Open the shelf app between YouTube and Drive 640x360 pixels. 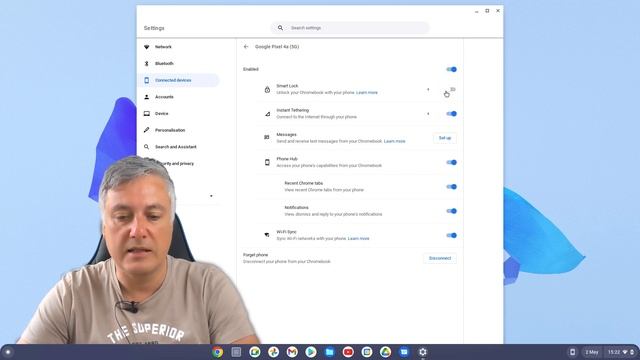367,352
